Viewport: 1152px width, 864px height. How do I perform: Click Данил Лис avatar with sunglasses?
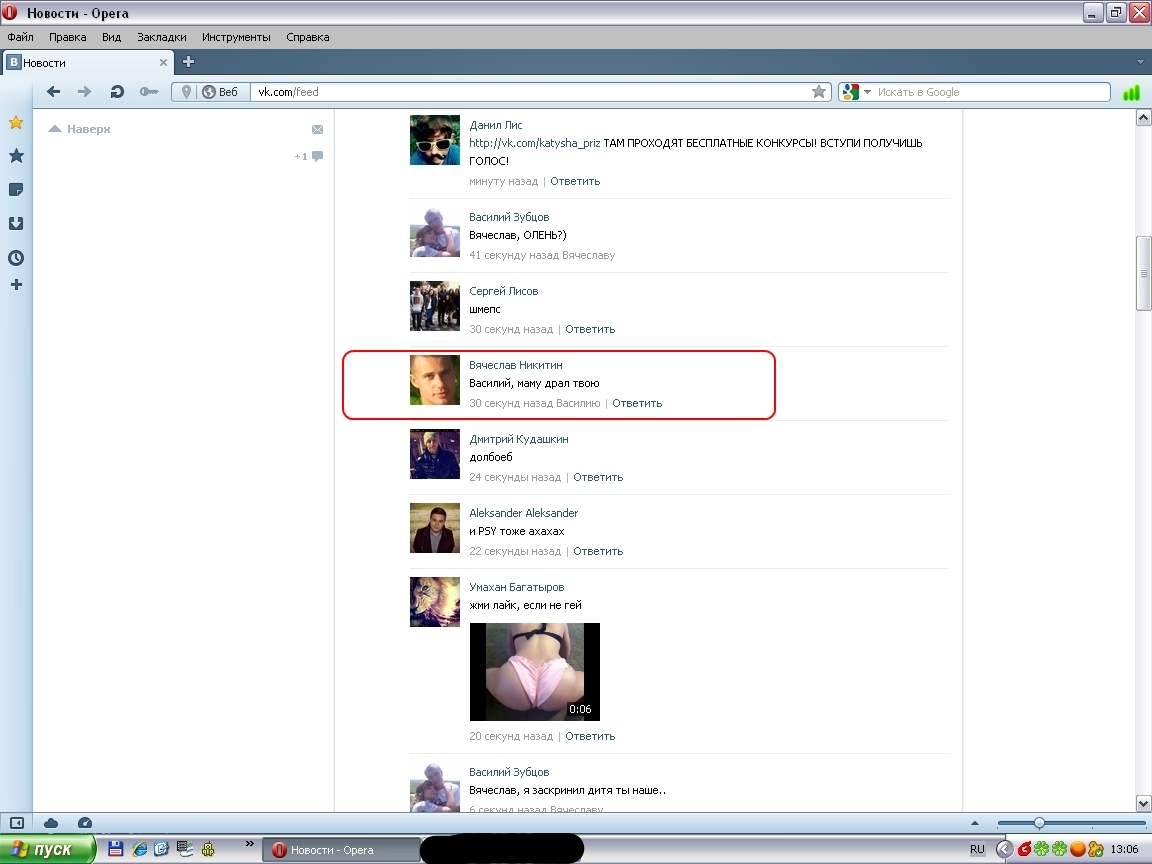pos(435,140)
